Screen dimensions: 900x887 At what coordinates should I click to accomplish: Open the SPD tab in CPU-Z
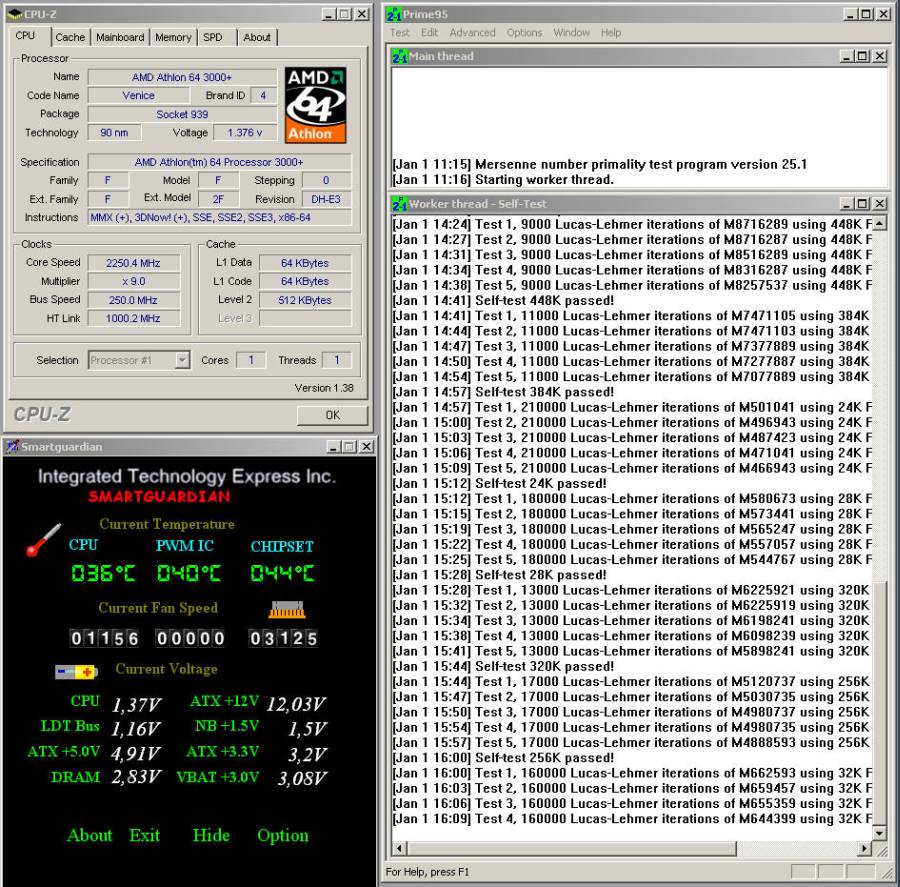[x=212, y=37]
